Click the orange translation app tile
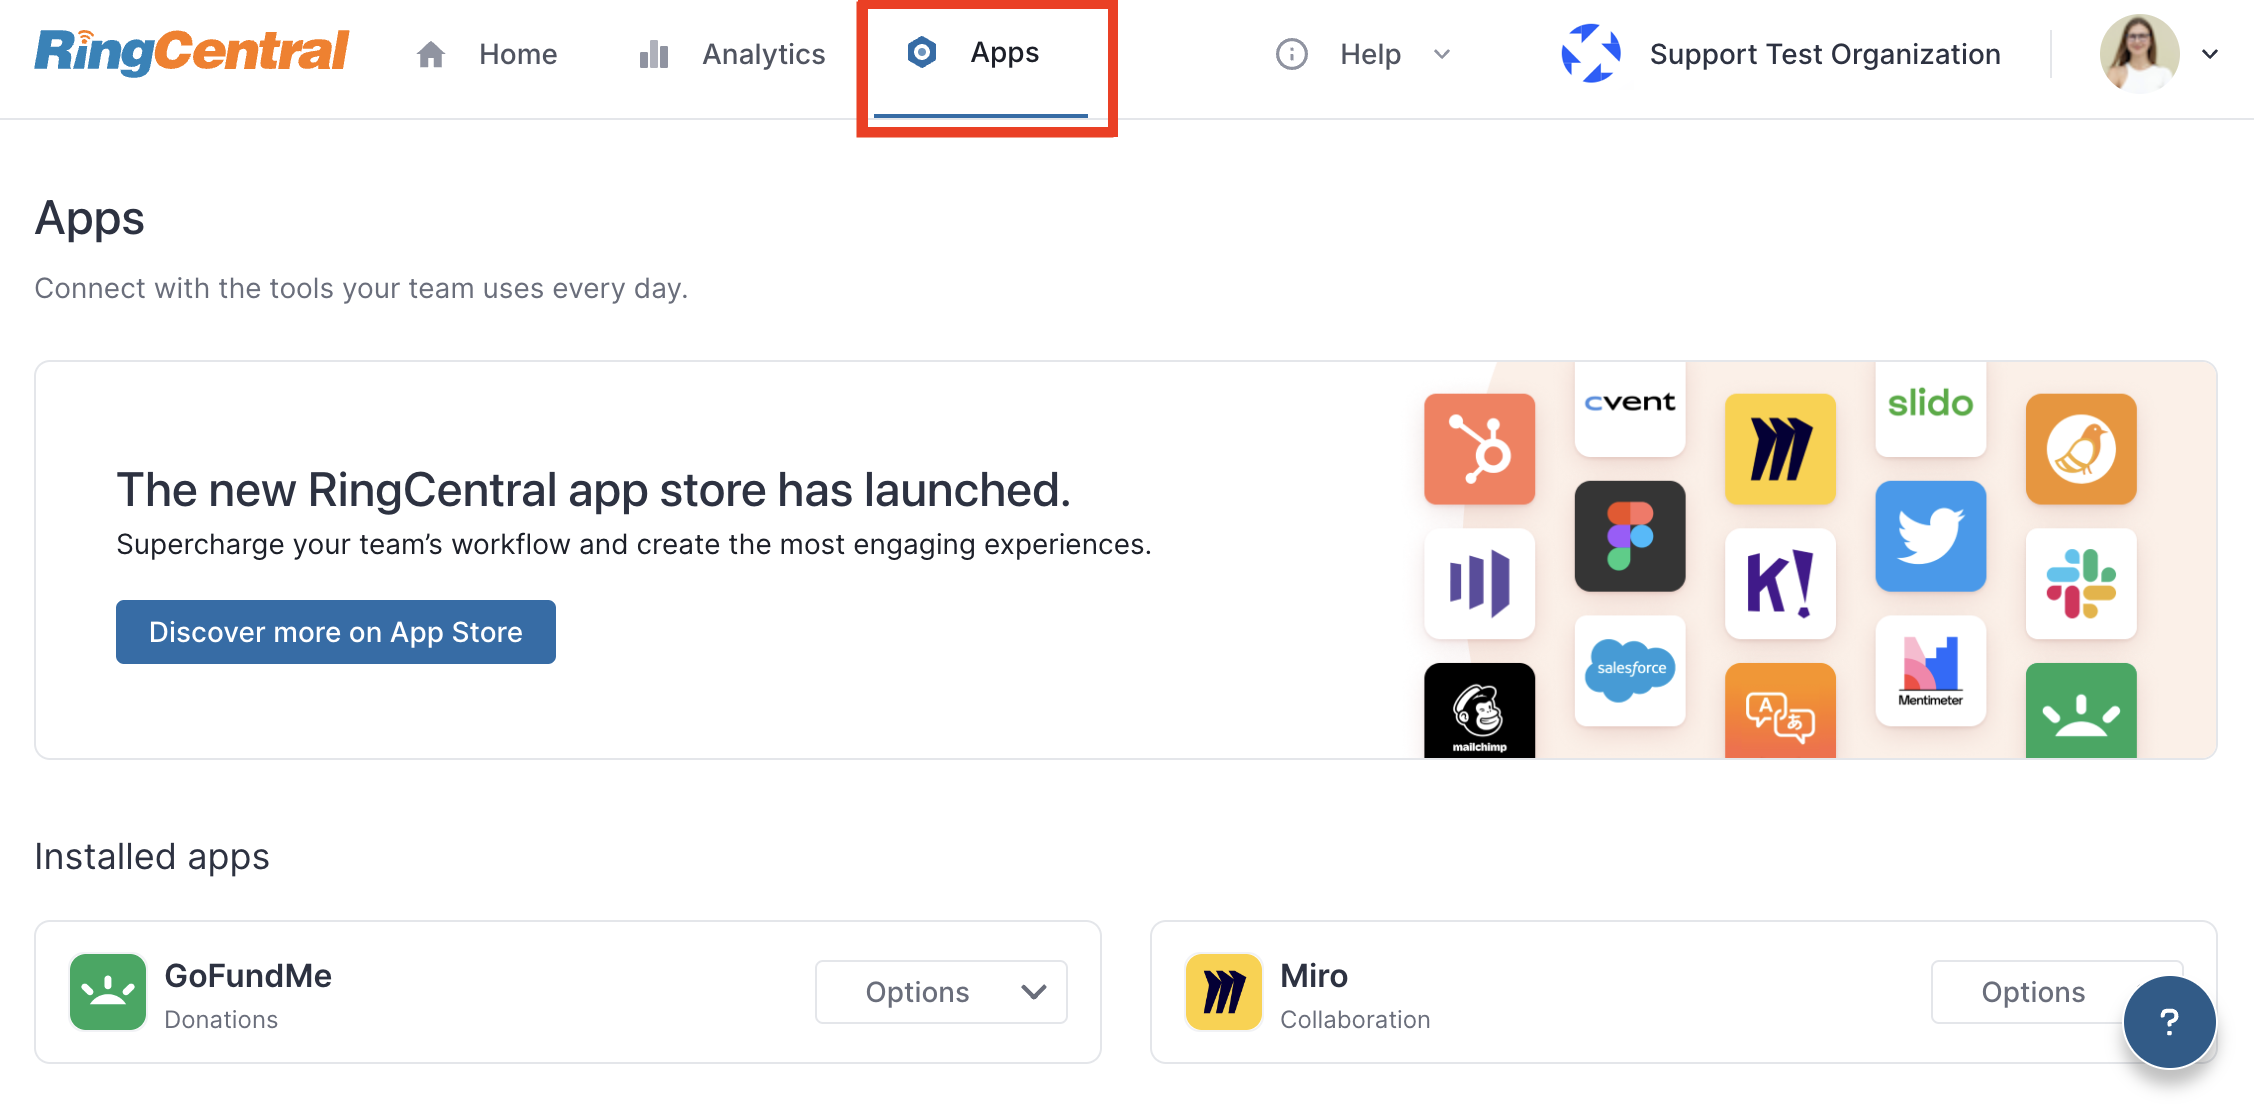This screenshot has height=1106, width=2254. click(1780, 711)
